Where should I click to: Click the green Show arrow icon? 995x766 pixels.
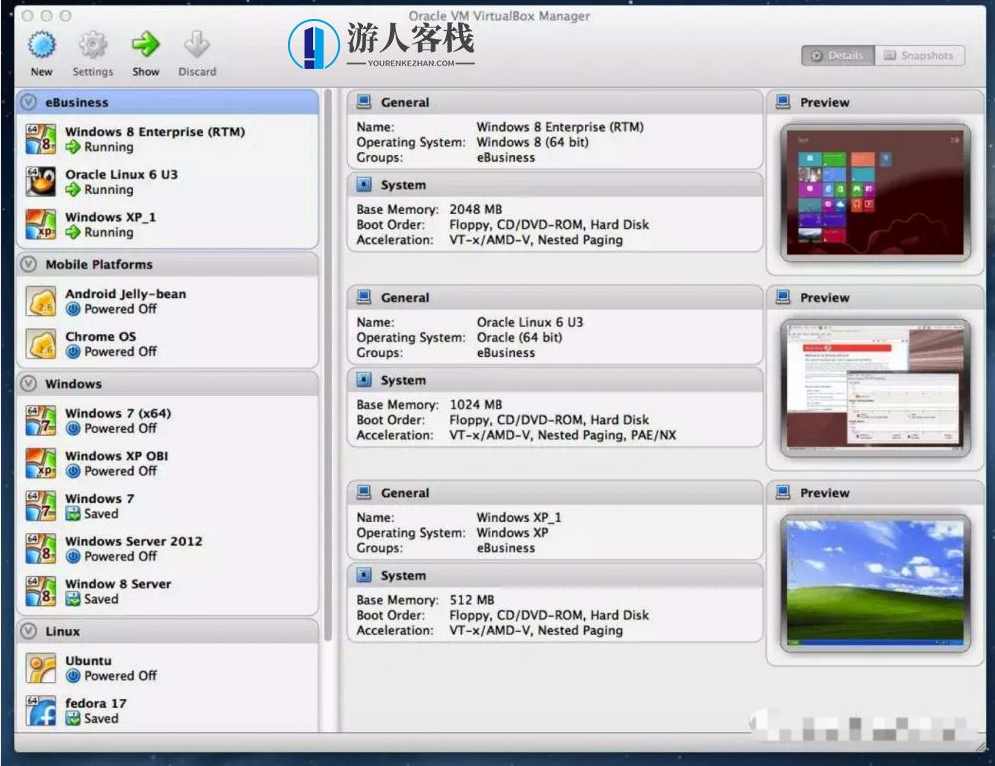coord(146,45)
